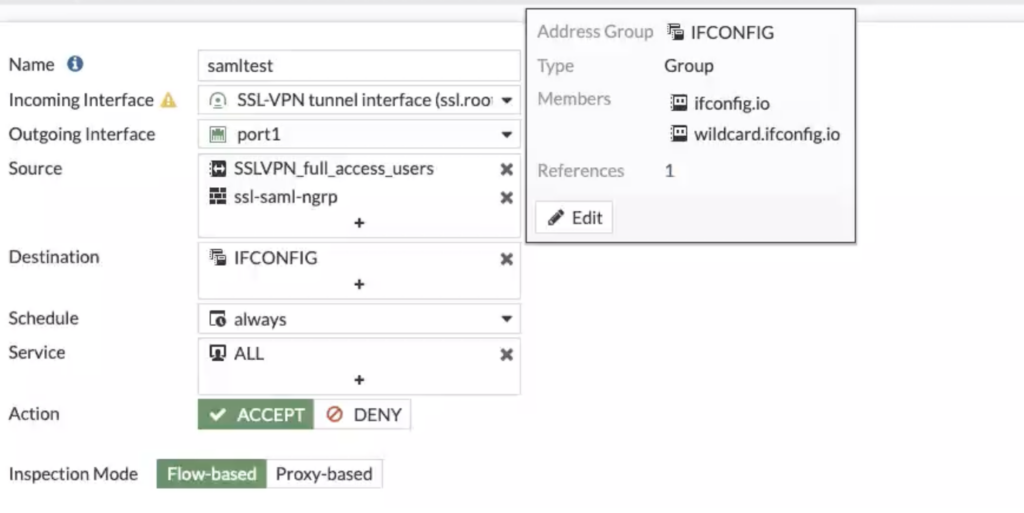This screenshot has height=513, width=1024.
Task: Open the Schedule always dropdown
Action: [359, 319]
